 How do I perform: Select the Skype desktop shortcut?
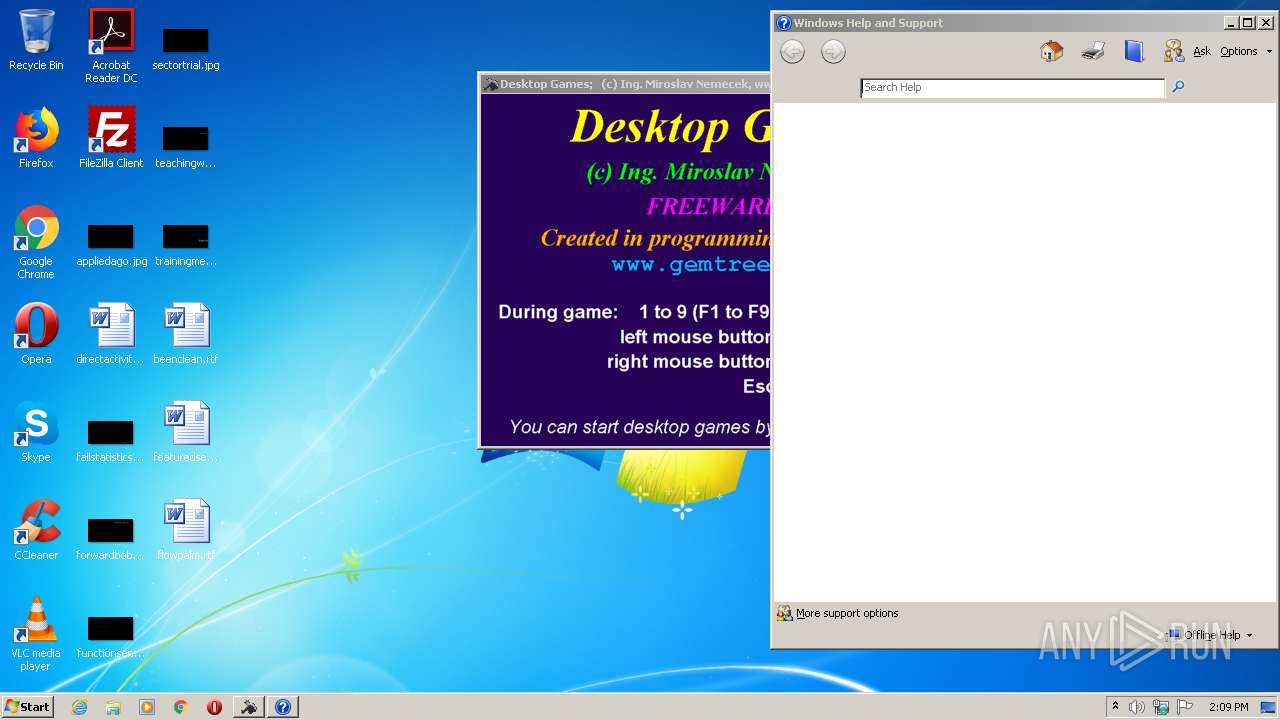pyautogui.click(x=36, y=432)
